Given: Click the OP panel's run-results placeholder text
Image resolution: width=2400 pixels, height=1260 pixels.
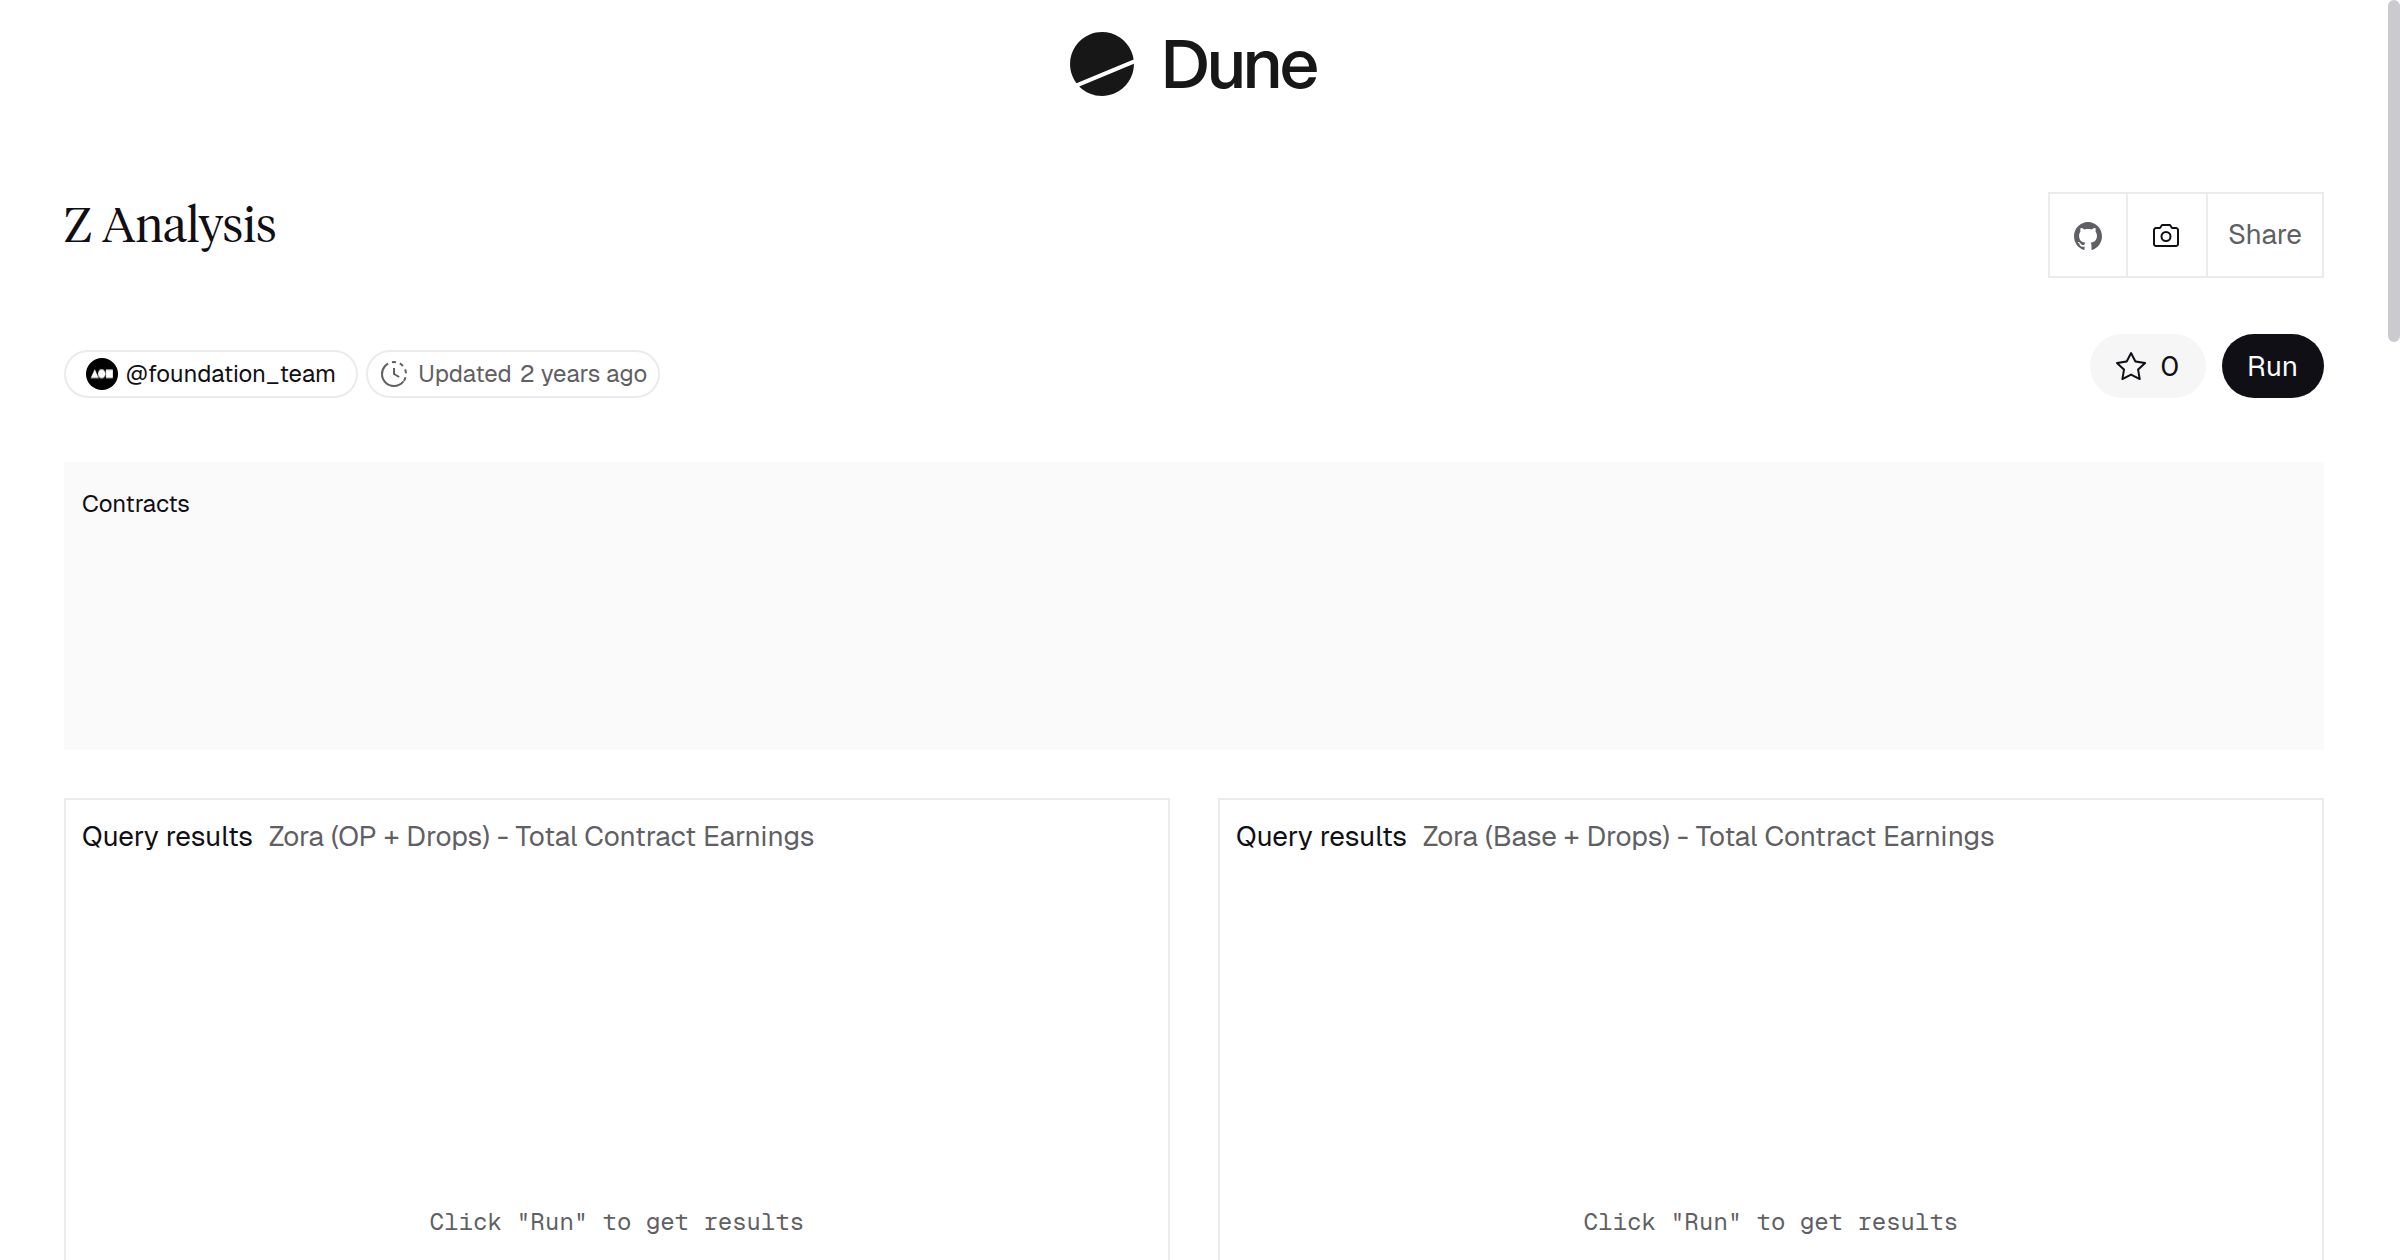Looking at the screenshot, I should [616, 1222].
